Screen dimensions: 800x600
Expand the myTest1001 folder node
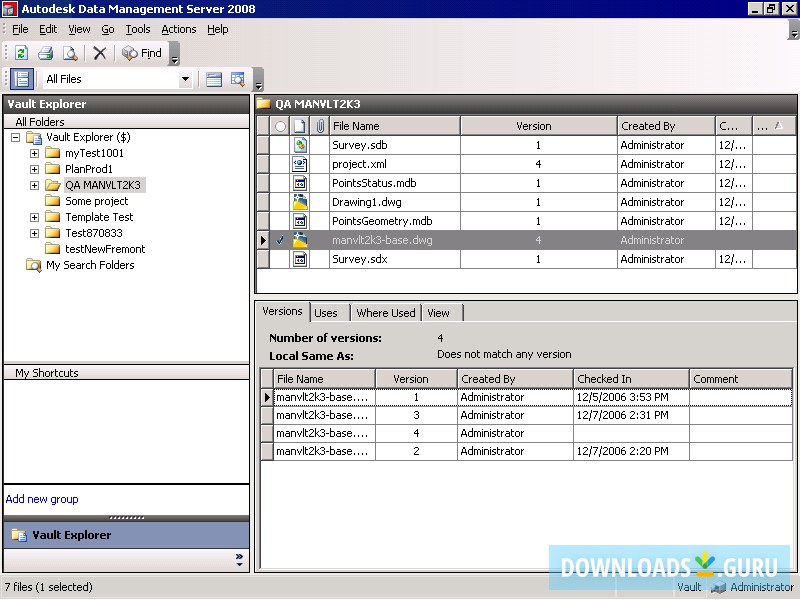point(34,153)
